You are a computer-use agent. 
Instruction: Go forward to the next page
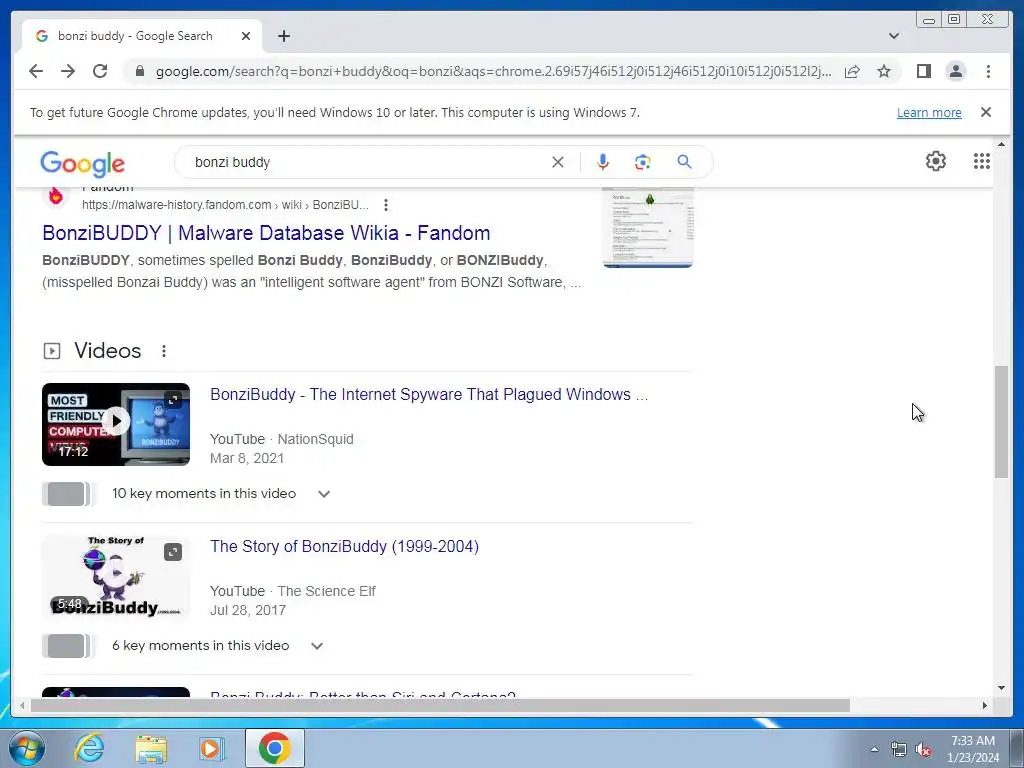[x=68, y=71]
